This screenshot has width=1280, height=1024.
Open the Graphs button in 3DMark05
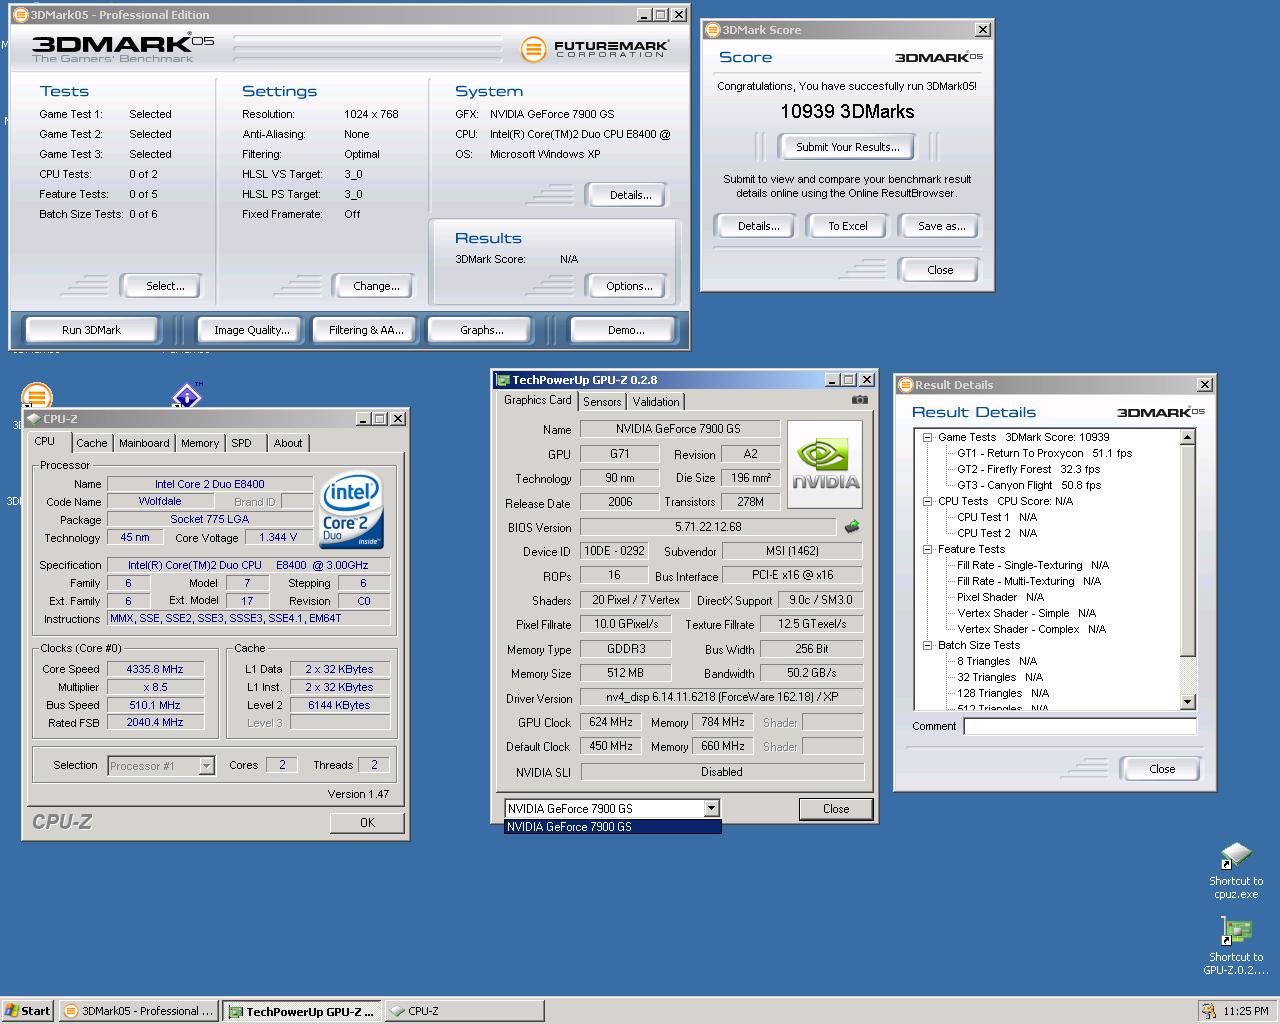pos(482,330)
